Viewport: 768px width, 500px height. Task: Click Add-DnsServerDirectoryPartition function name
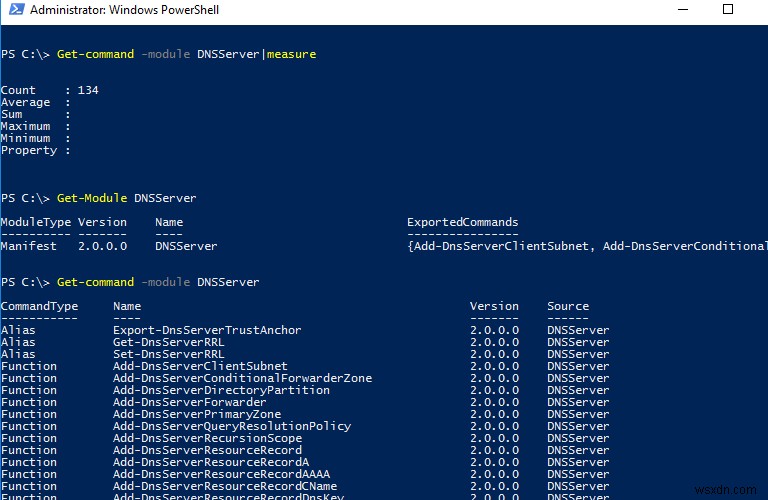[221, 390]
